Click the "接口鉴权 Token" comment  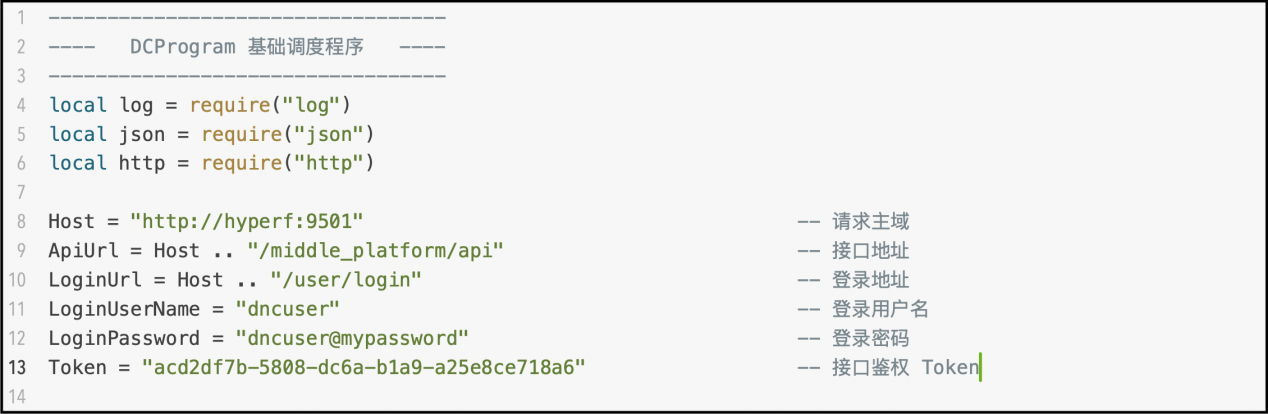point(905,368)
